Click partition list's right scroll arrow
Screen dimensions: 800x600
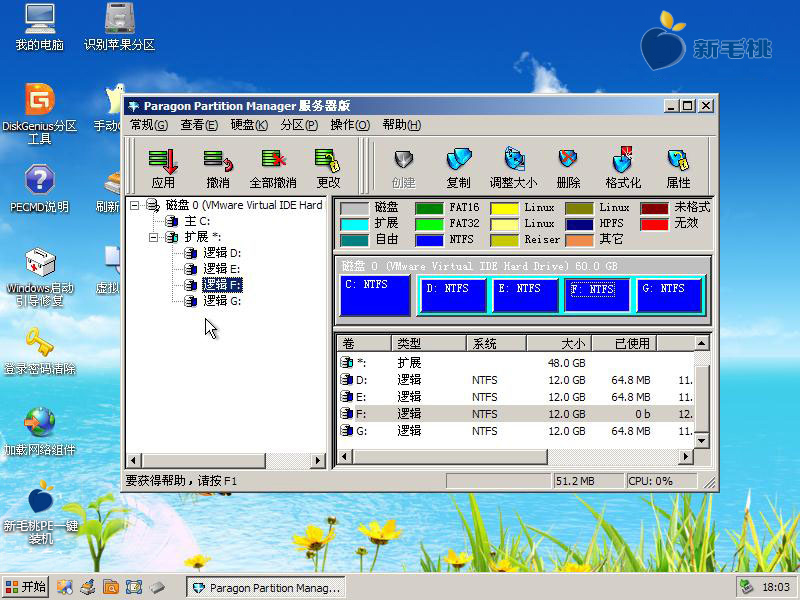(686, 457)
